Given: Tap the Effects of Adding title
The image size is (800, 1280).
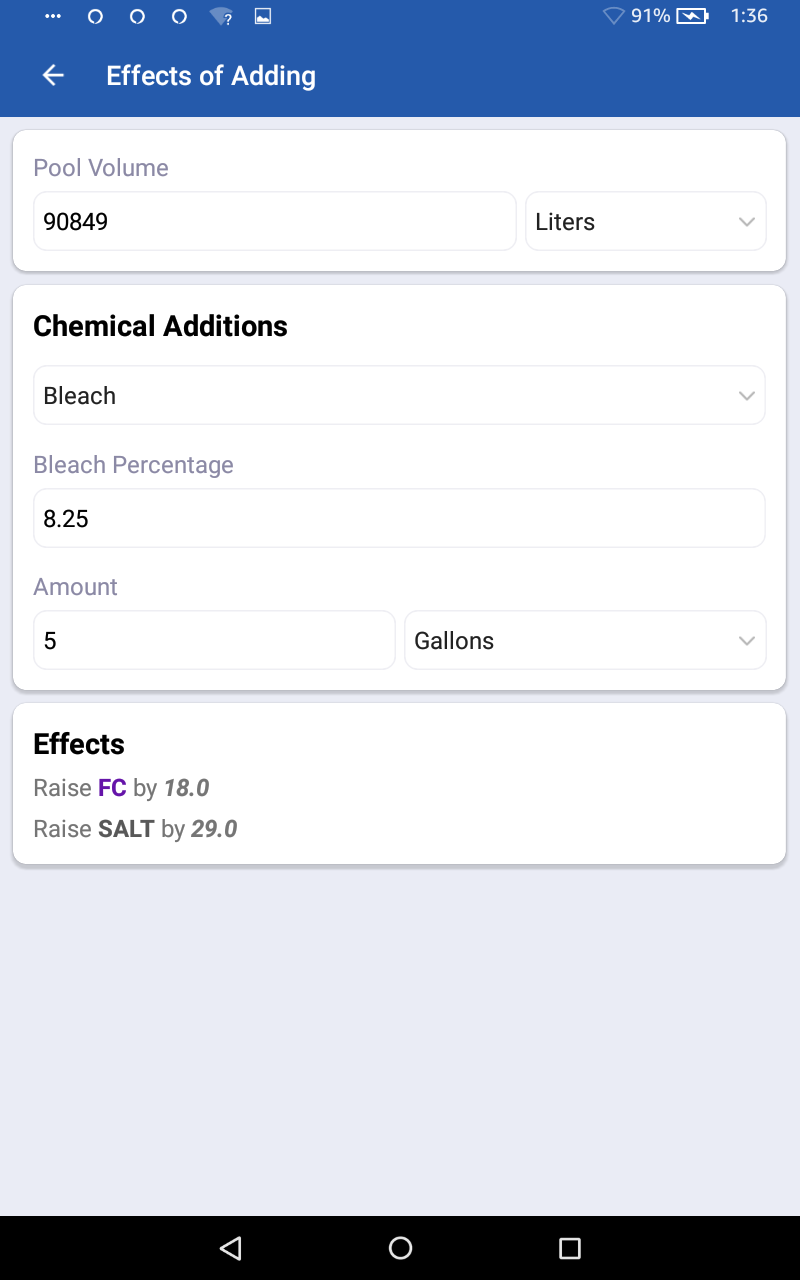Looking at the screenshot, I should [211, 76].
